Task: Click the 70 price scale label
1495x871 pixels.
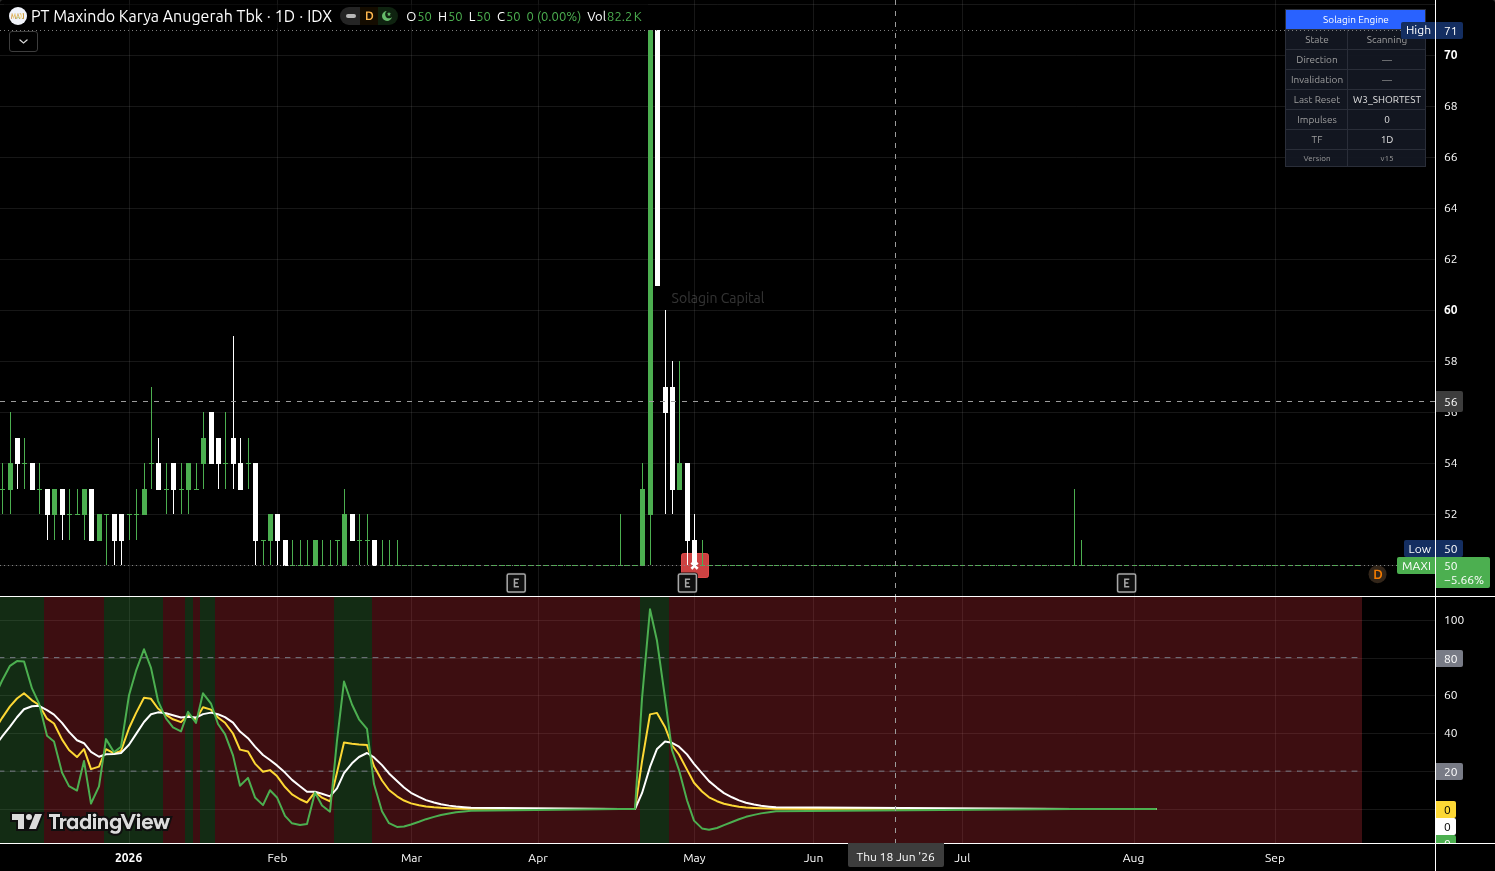Action: (x=1450, y=55)
